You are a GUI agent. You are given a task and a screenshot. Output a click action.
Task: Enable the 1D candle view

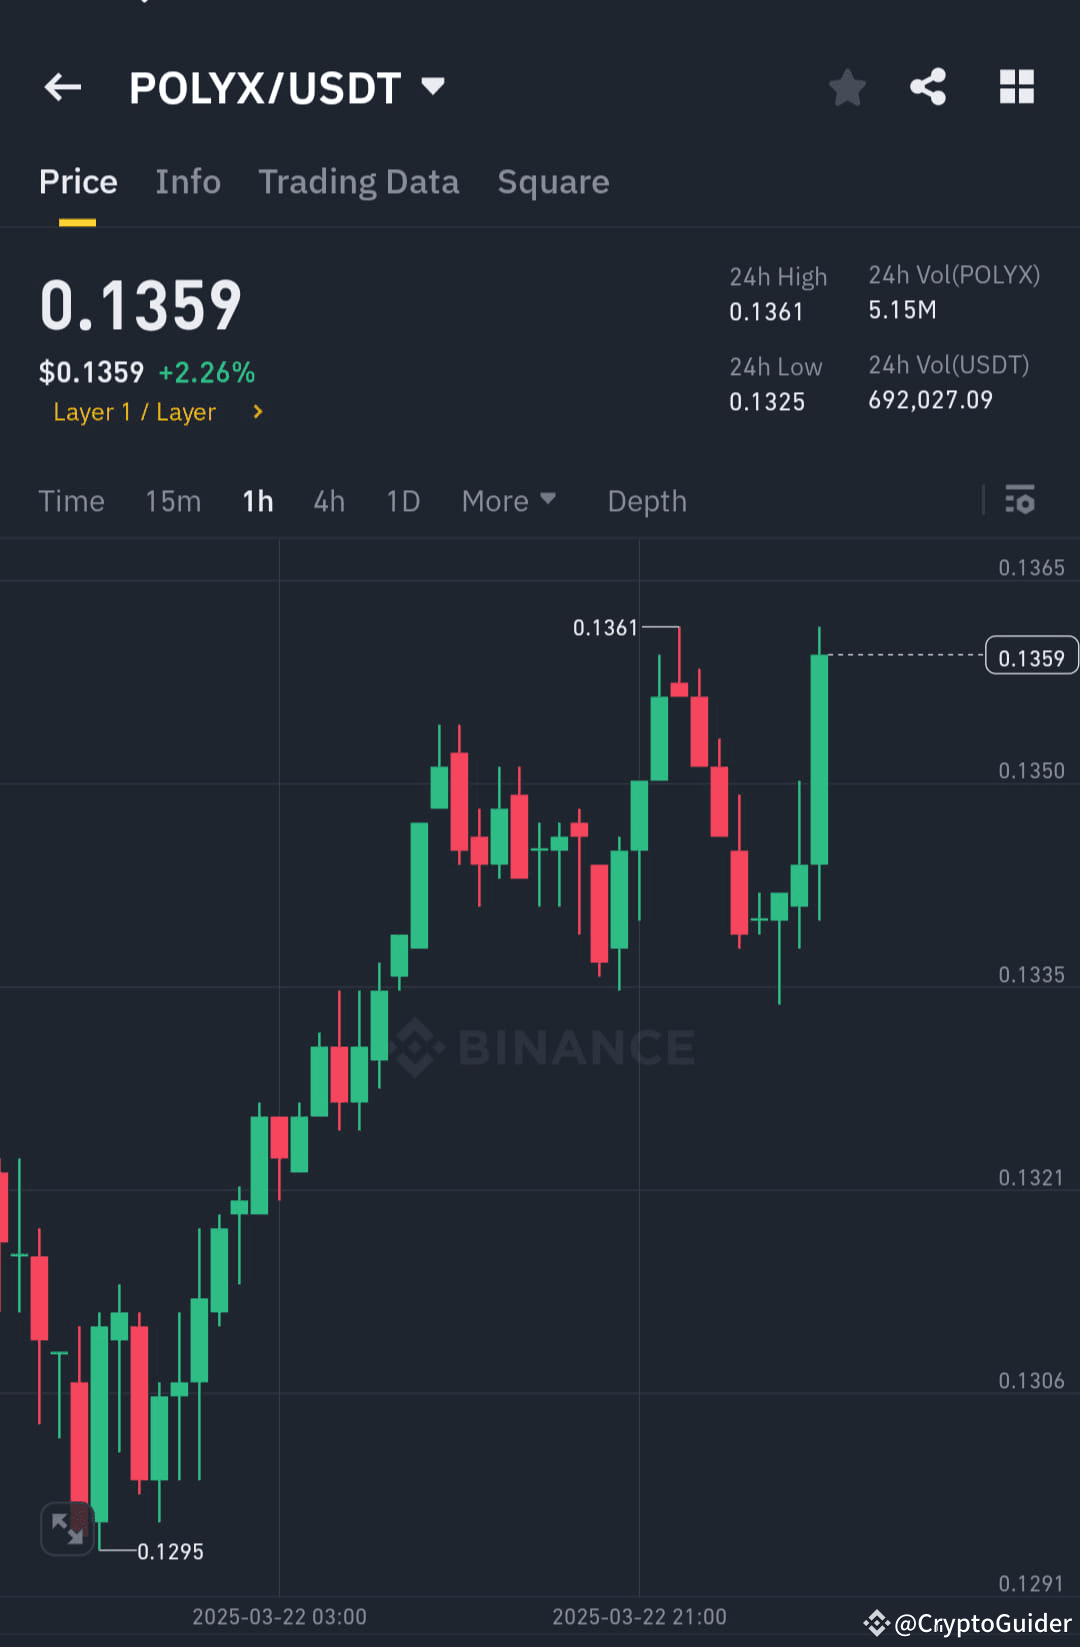[402, 501]
